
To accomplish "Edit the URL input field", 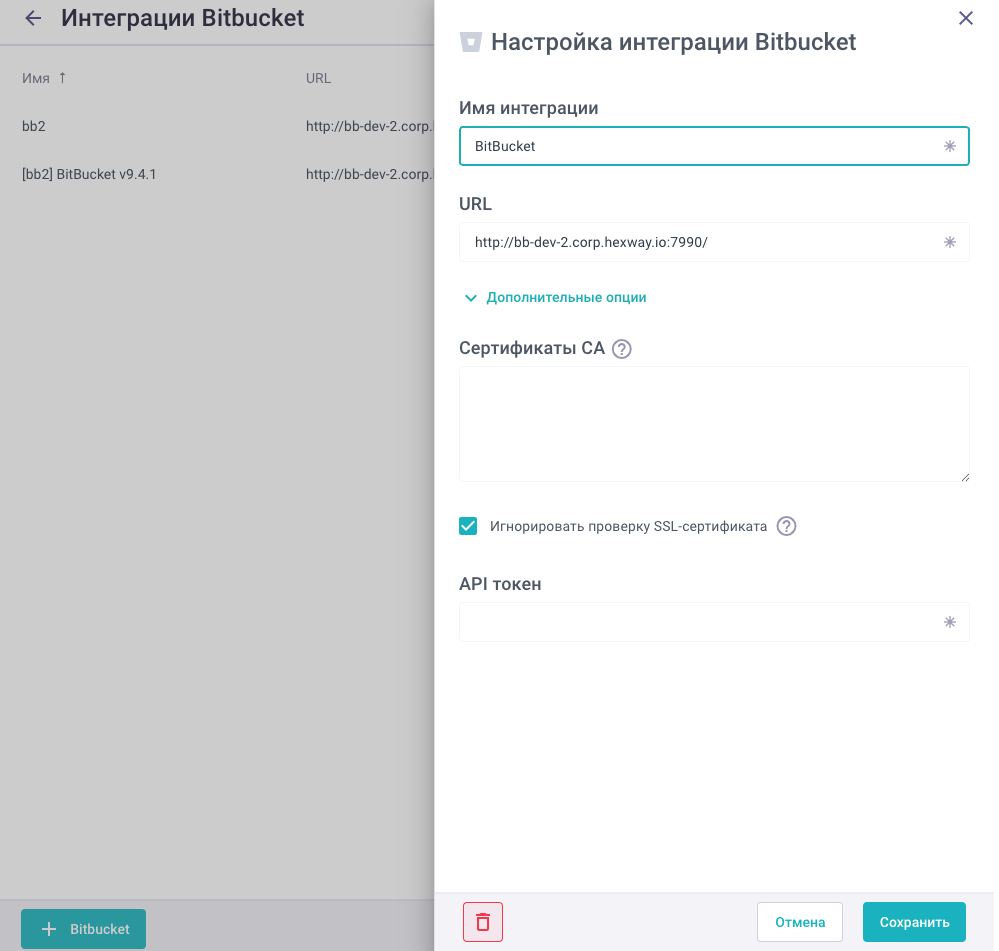I will coord(714,242).
